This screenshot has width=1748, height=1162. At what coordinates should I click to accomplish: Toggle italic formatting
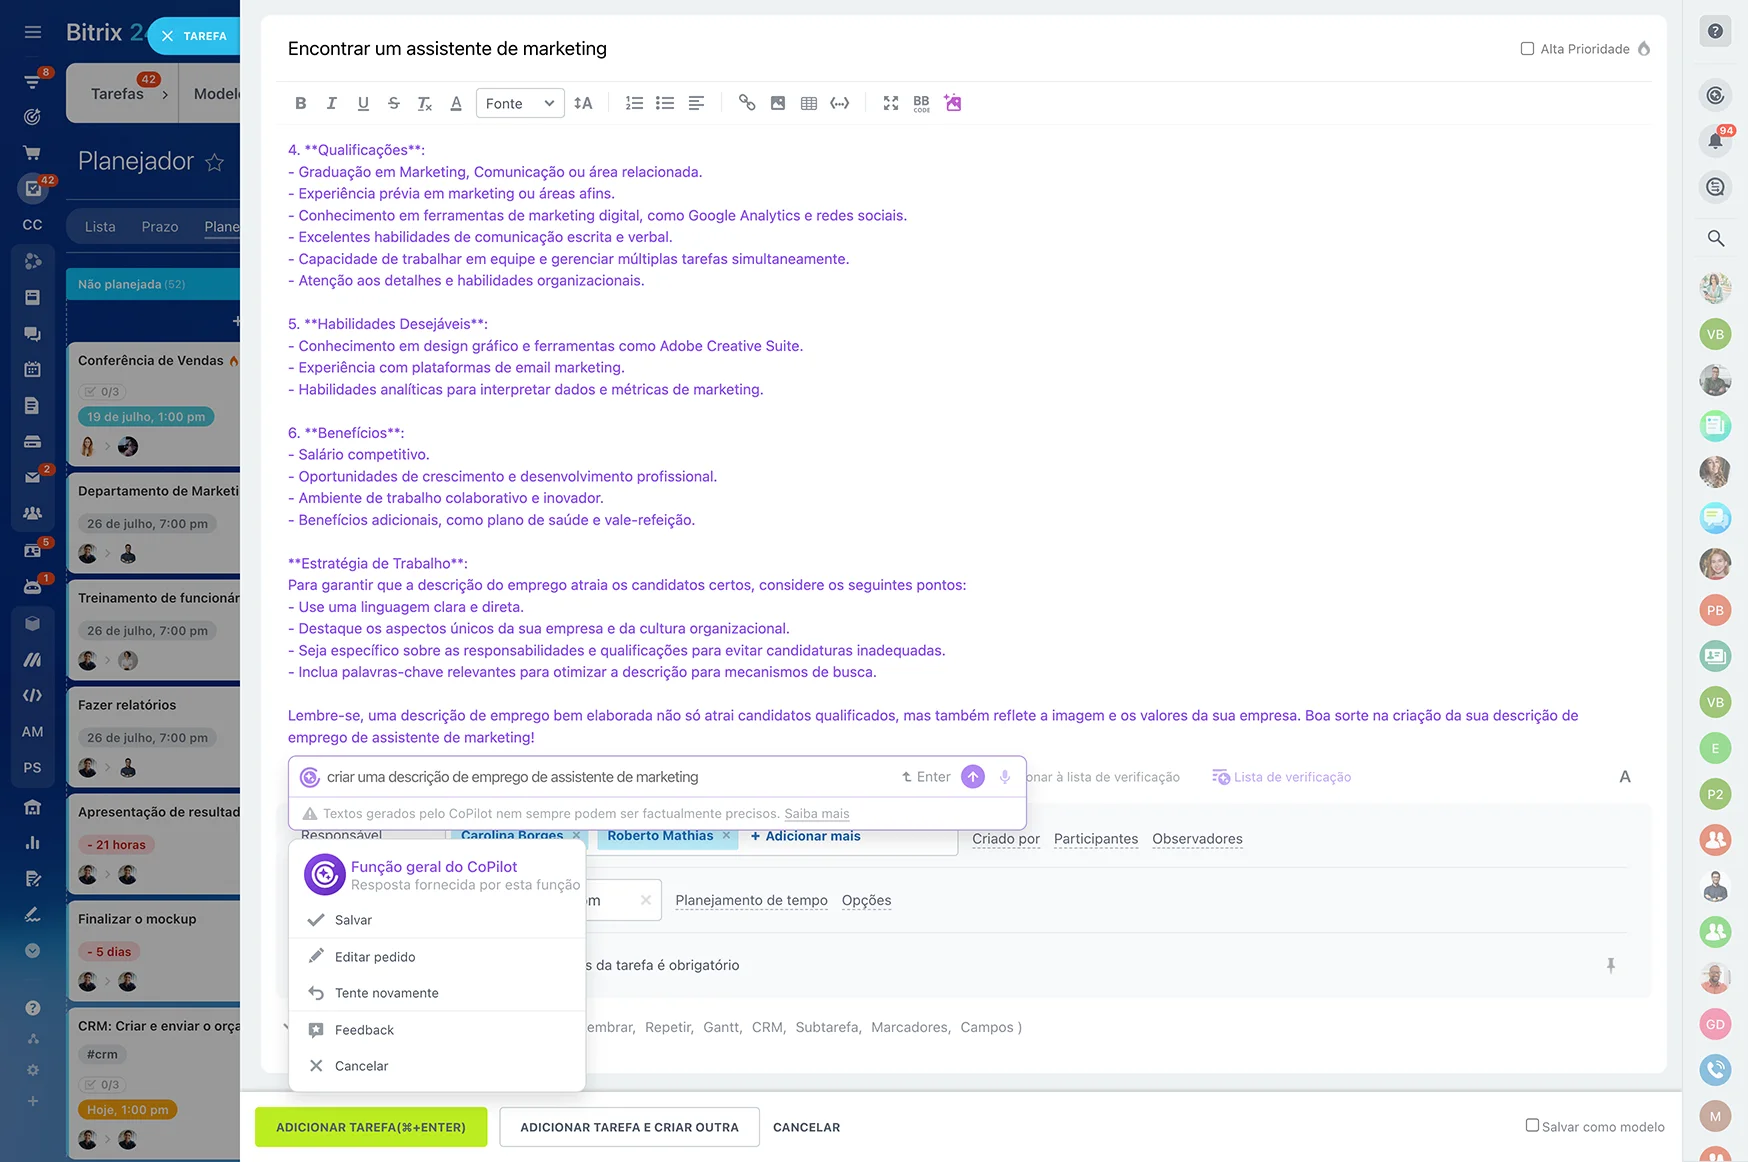coord(331,102)
